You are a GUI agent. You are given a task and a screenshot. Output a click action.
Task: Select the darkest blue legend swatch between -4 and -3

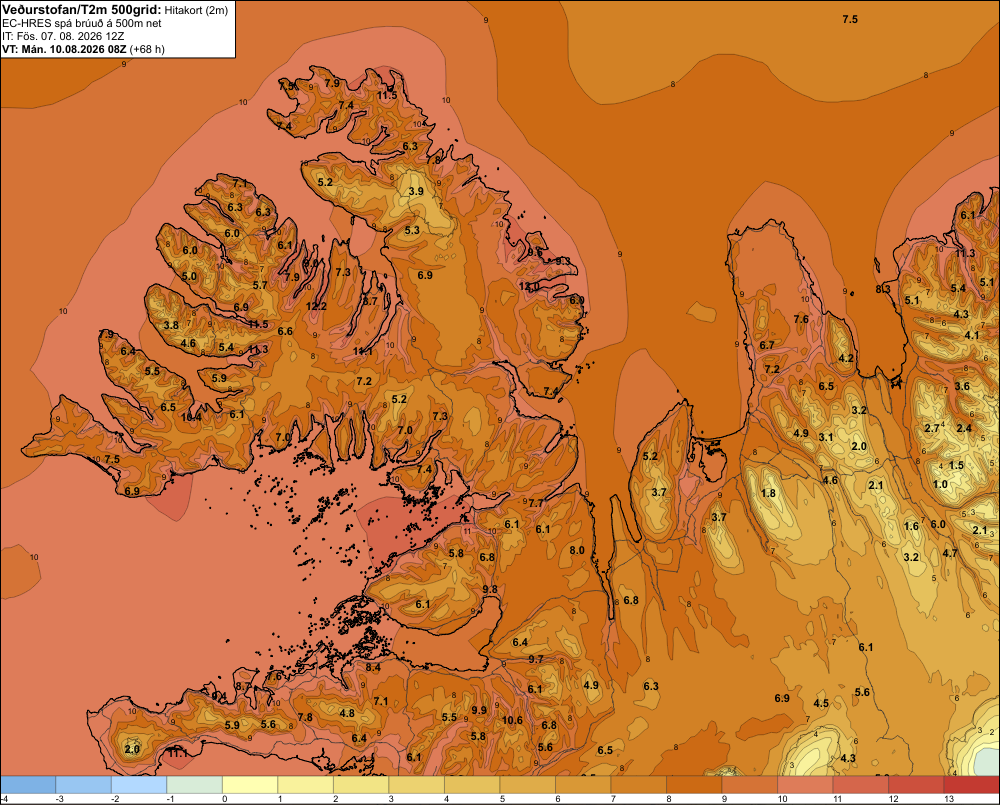tap(28, 784)
